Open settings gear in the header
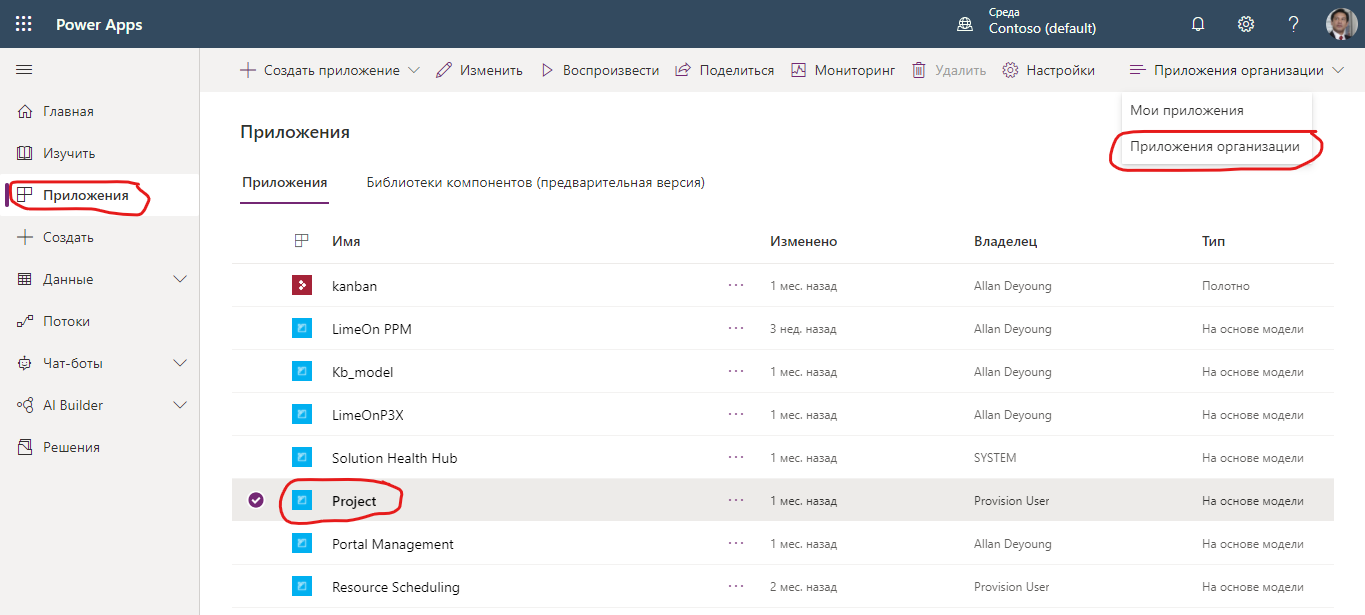1365x615 pixels. [1246, 25]
